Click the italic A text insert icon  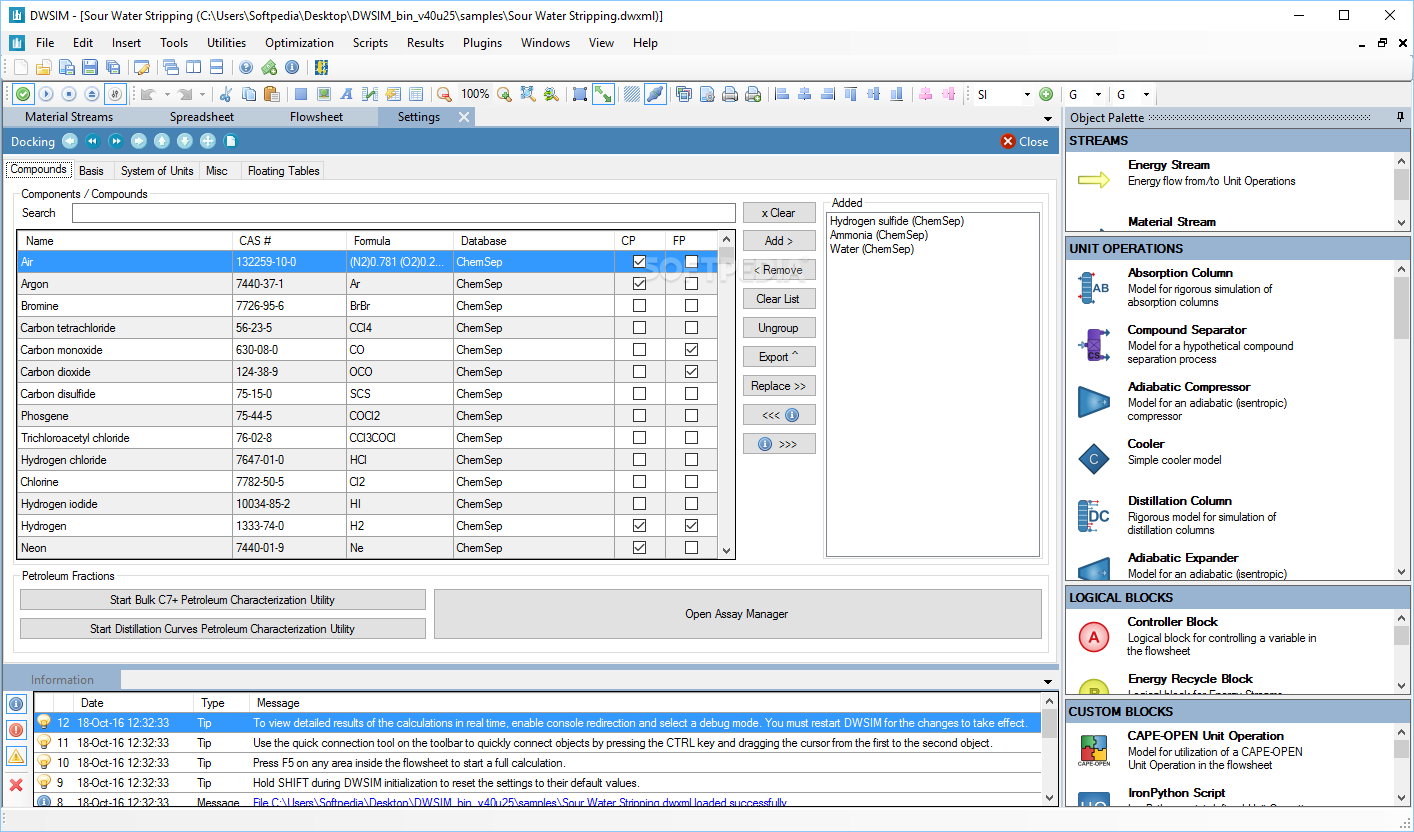[347, 94]
